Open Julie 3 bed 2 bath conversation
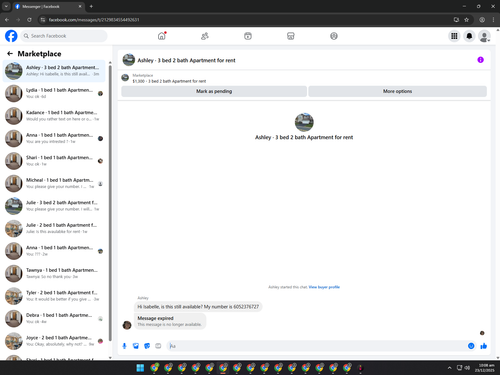Image resolution: width=500 pixels, height=375 pixels. point(54,206)
